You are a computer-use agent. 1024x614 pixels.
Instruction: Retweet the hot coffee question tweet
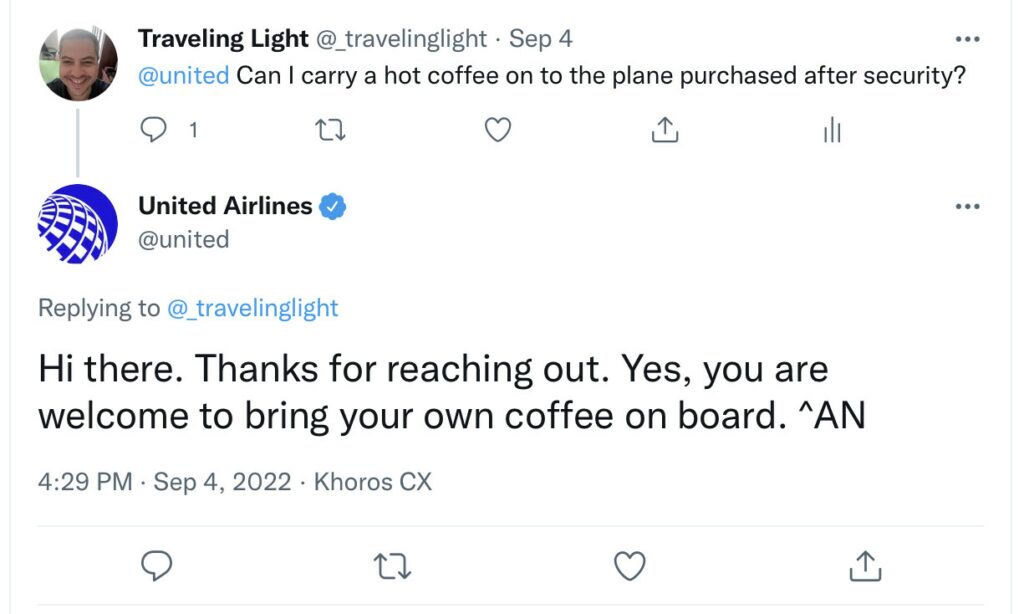tap(330, 130)
